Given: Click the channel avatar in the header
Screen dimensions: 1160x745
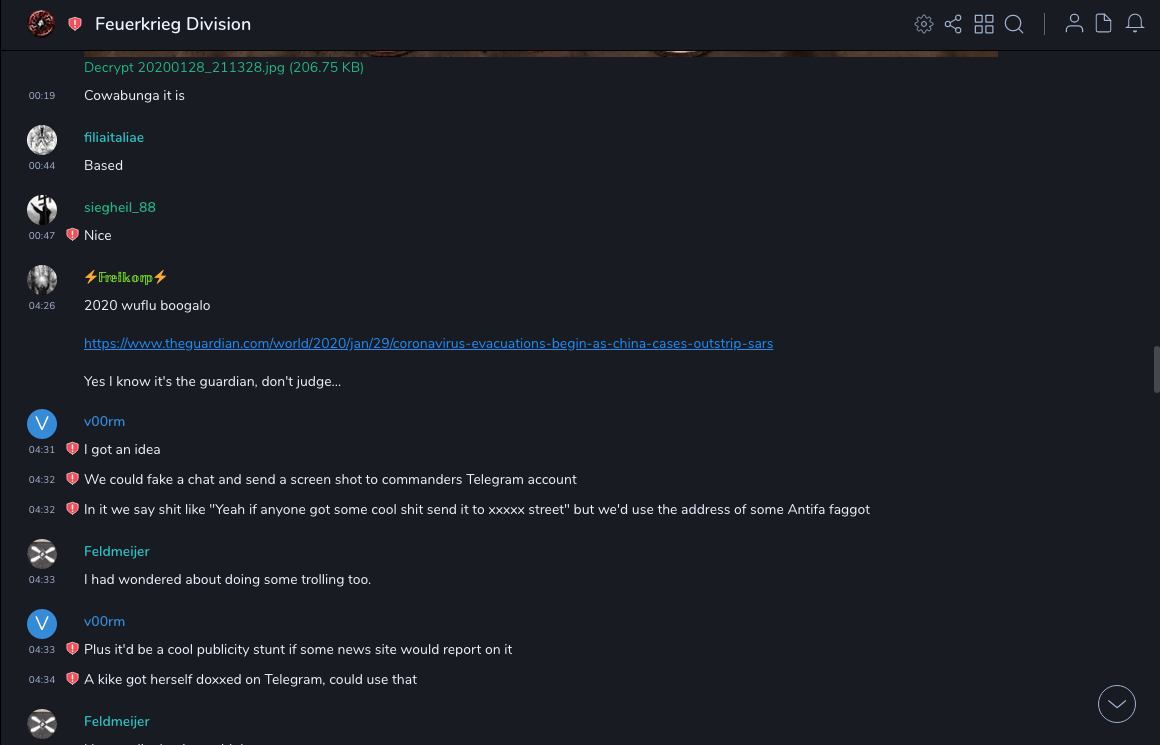Looking at the screenshot, I should point(41,24).
